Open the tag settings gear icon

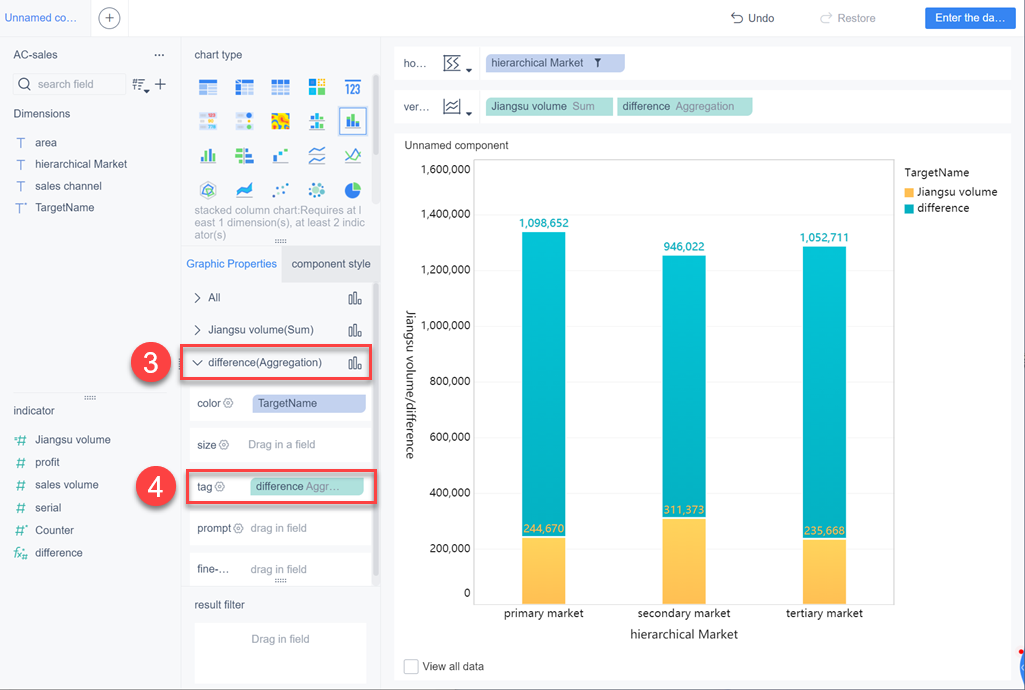point(220,486)
